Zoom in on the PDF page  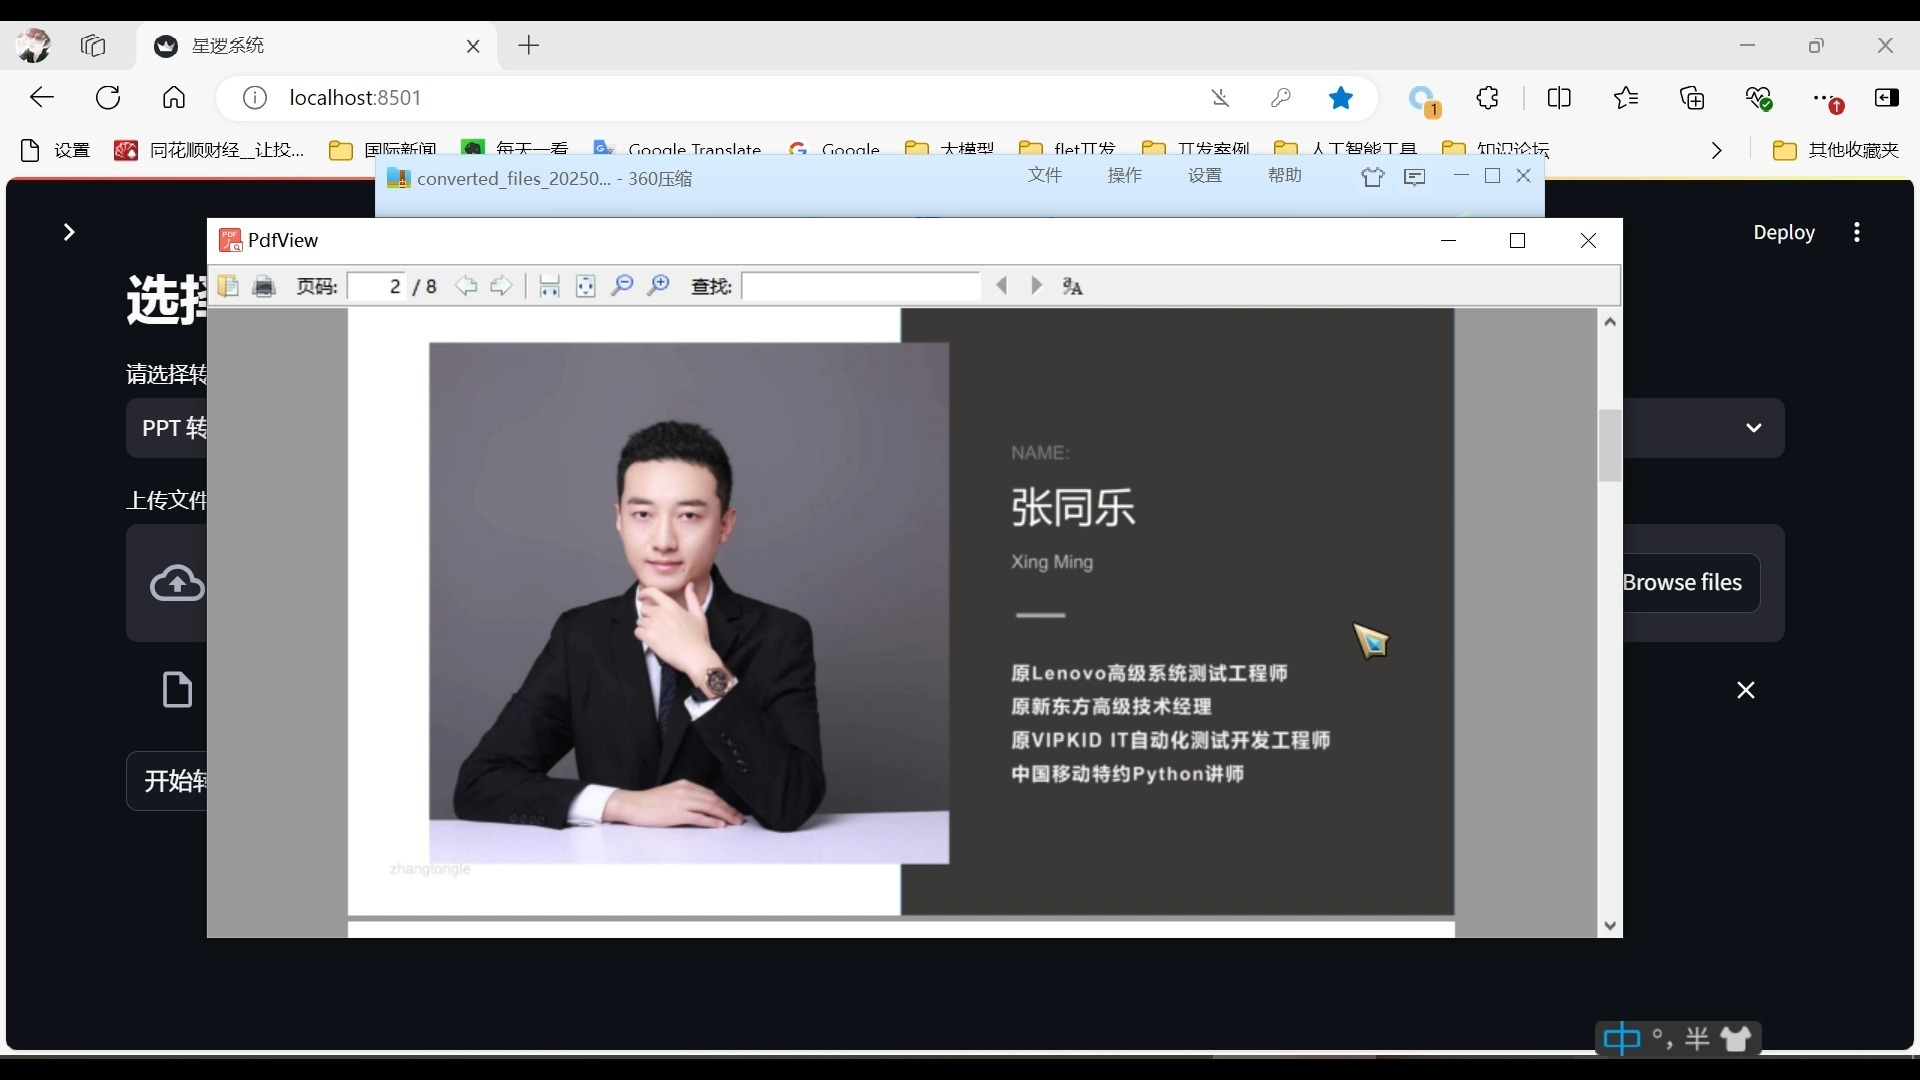point(658,286)
